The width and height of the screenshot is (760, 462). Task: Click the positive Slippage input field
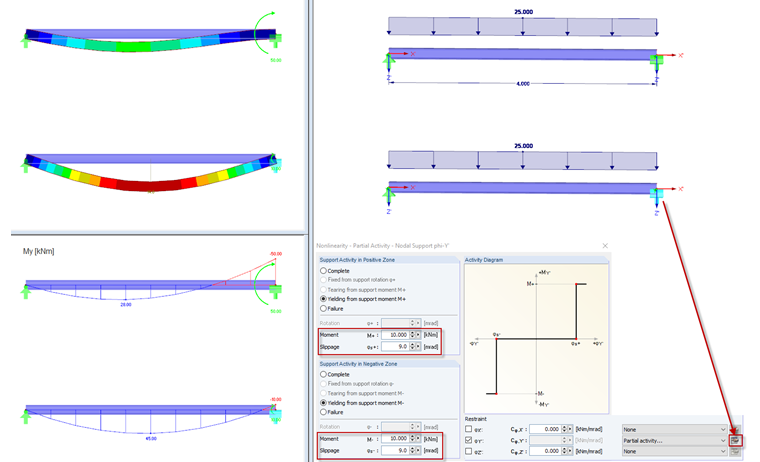tap(395, 347)
